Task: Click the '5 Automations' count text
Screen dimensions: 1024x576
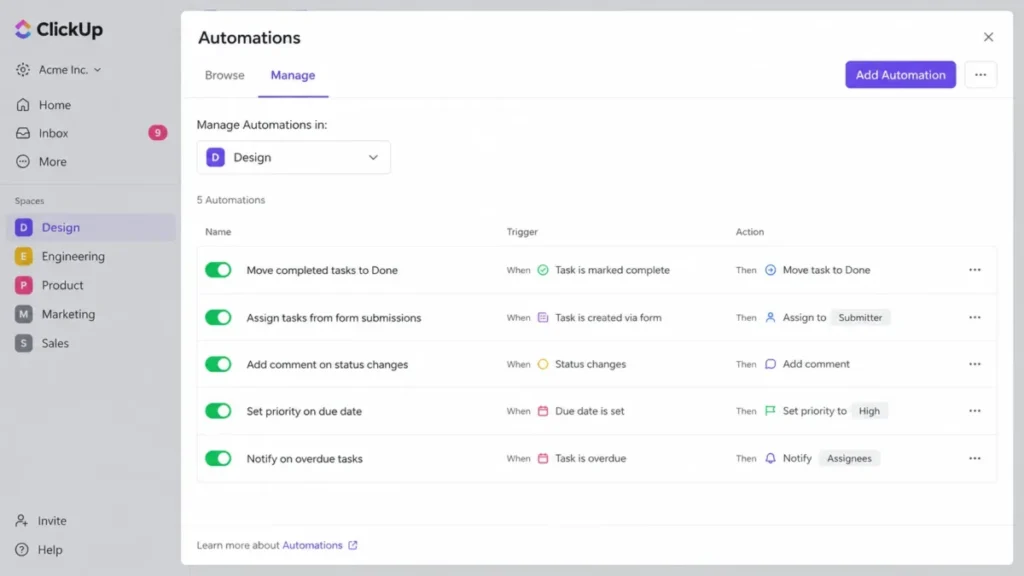Action: [x=231, y=200]
